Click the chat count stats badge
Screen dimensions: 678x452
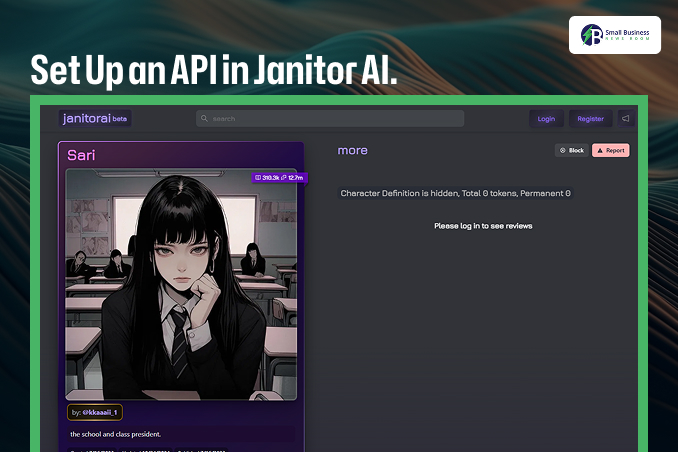279,178
